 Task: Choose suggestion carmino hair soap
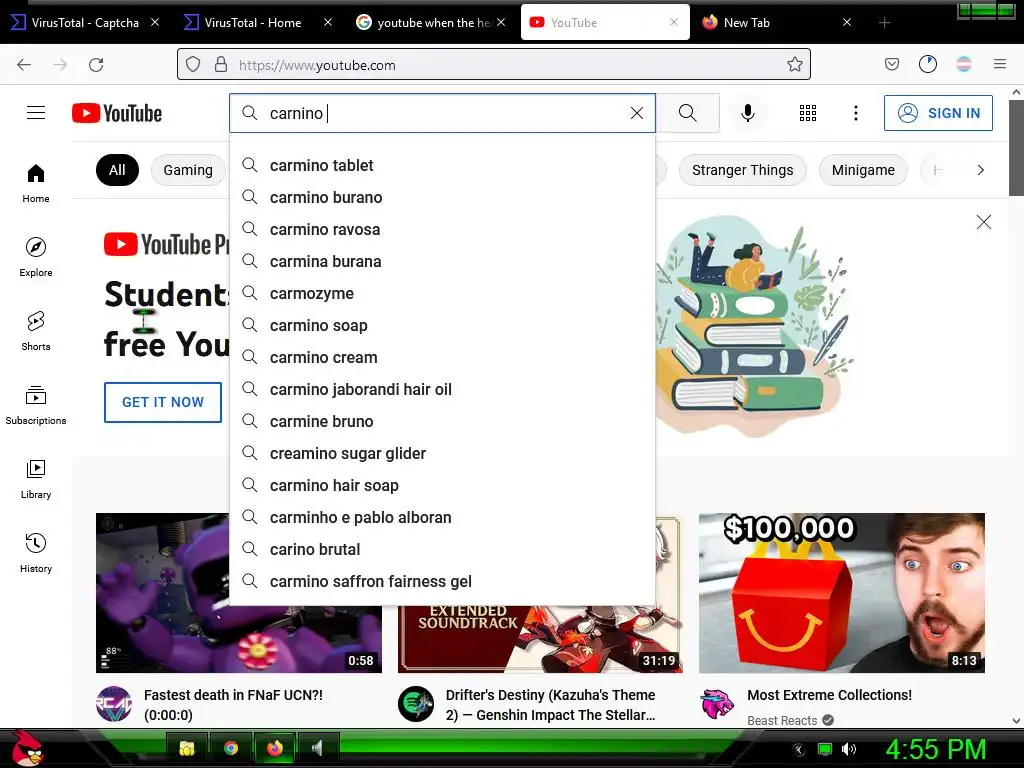(442, 485)
